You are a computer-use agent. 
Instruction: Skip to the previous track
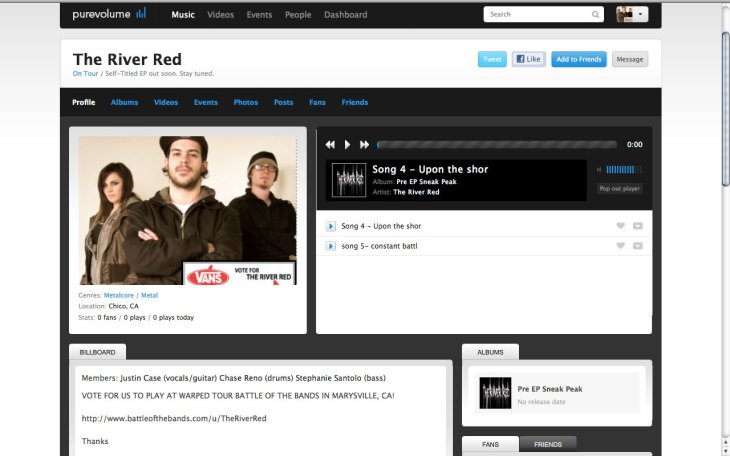point(330,145)
